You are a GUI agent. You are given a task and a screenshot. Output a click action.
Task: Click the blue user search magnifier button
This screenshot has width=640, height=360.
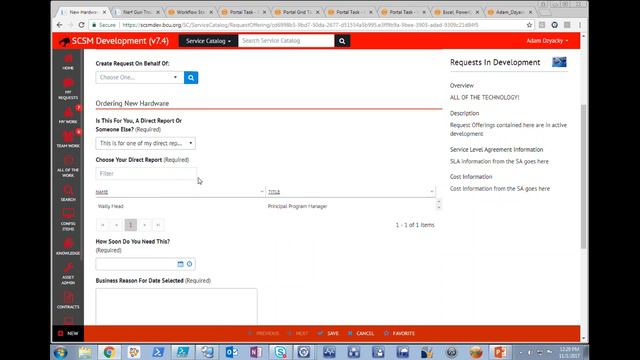point(191,78)
